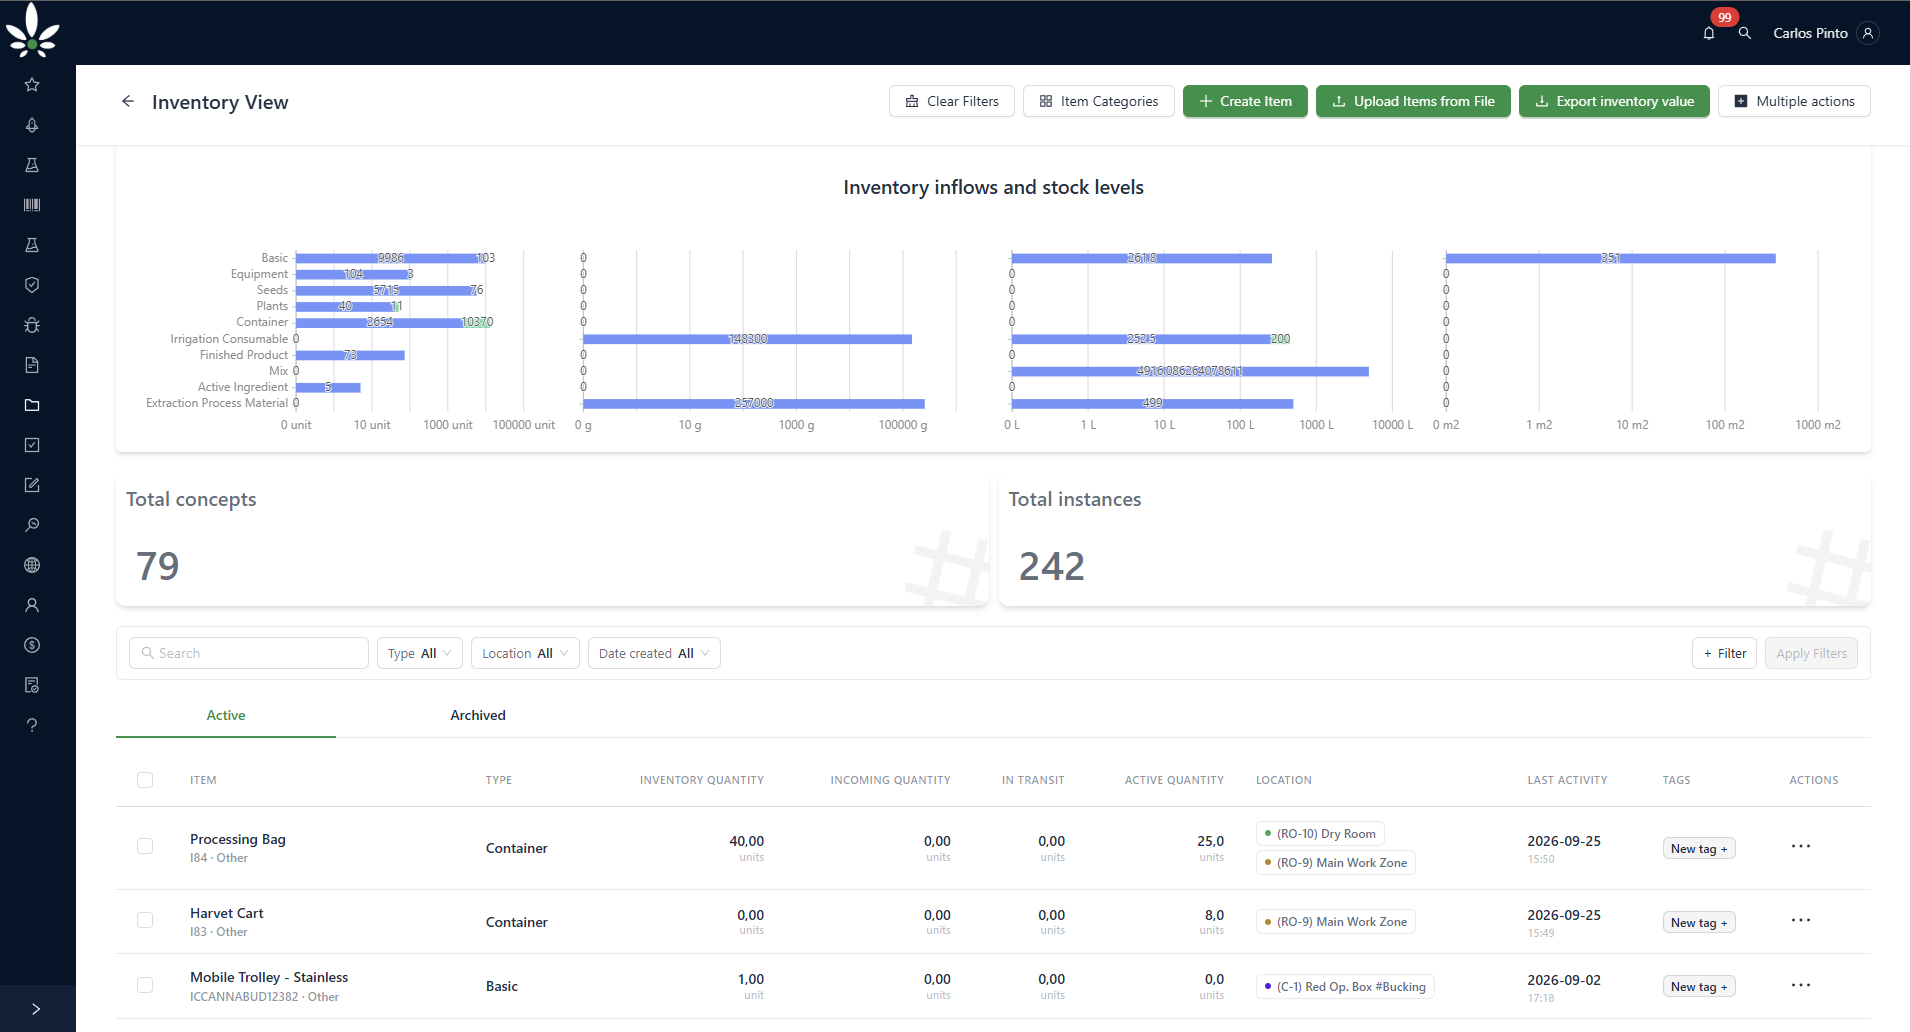The width and height of the screenshot is (1910, 1032).
Task: Add a new tag to Harvet Cart
Action: coord(1699,922)
